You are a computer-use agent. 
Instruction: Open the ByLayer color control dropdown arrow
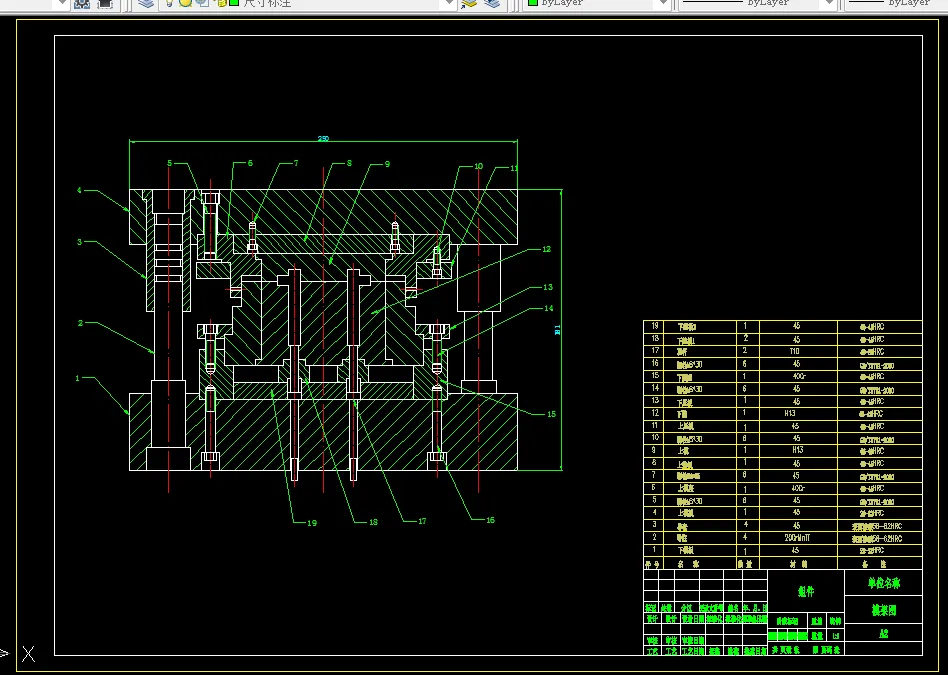(663, 3)
